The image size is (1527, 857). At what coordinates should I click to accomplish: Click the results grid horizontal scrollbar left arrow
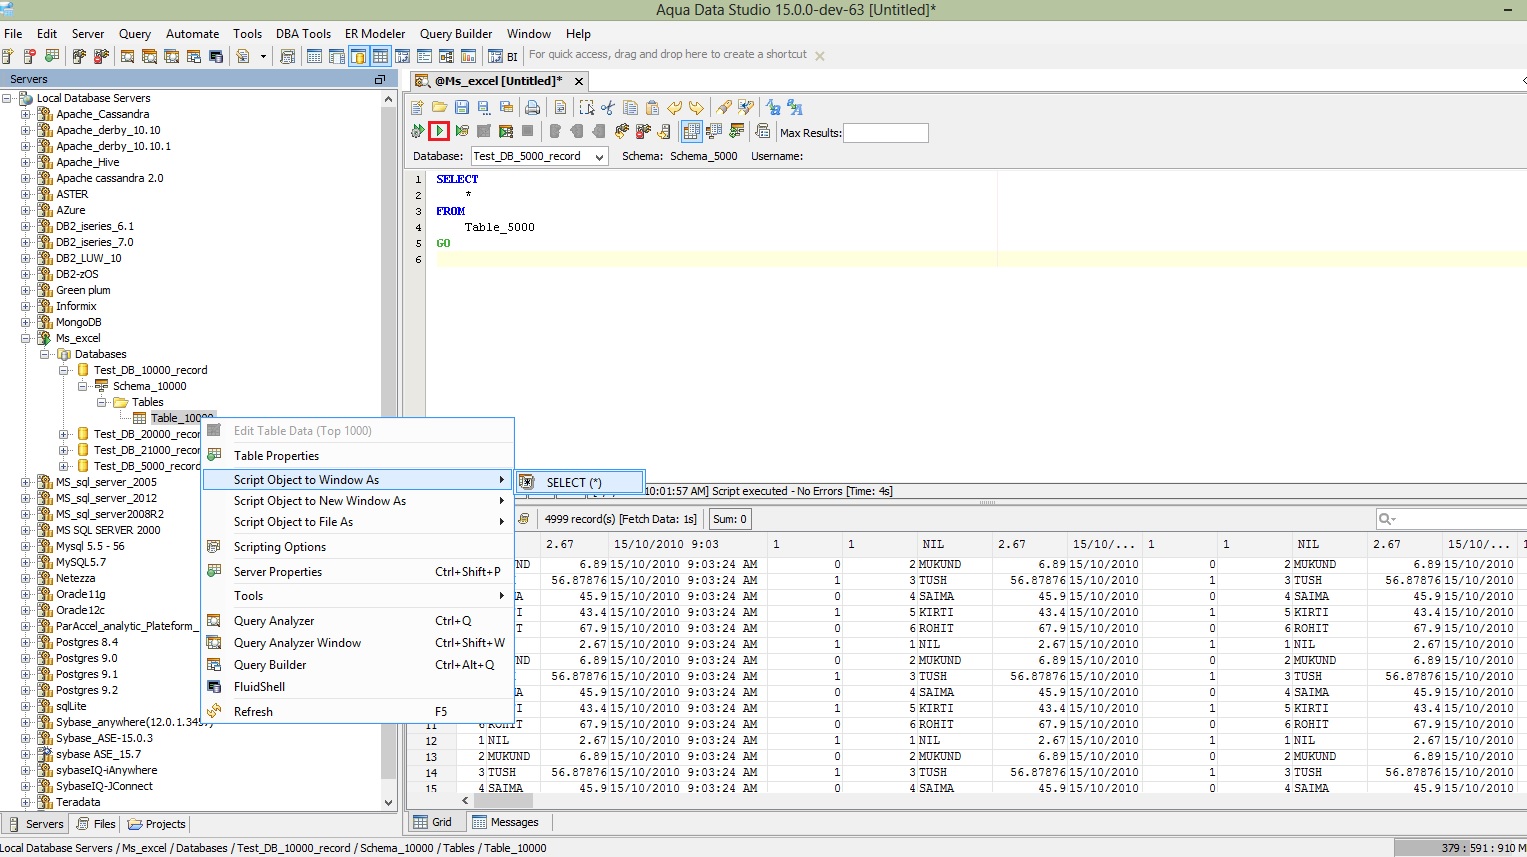click(465, 801)
